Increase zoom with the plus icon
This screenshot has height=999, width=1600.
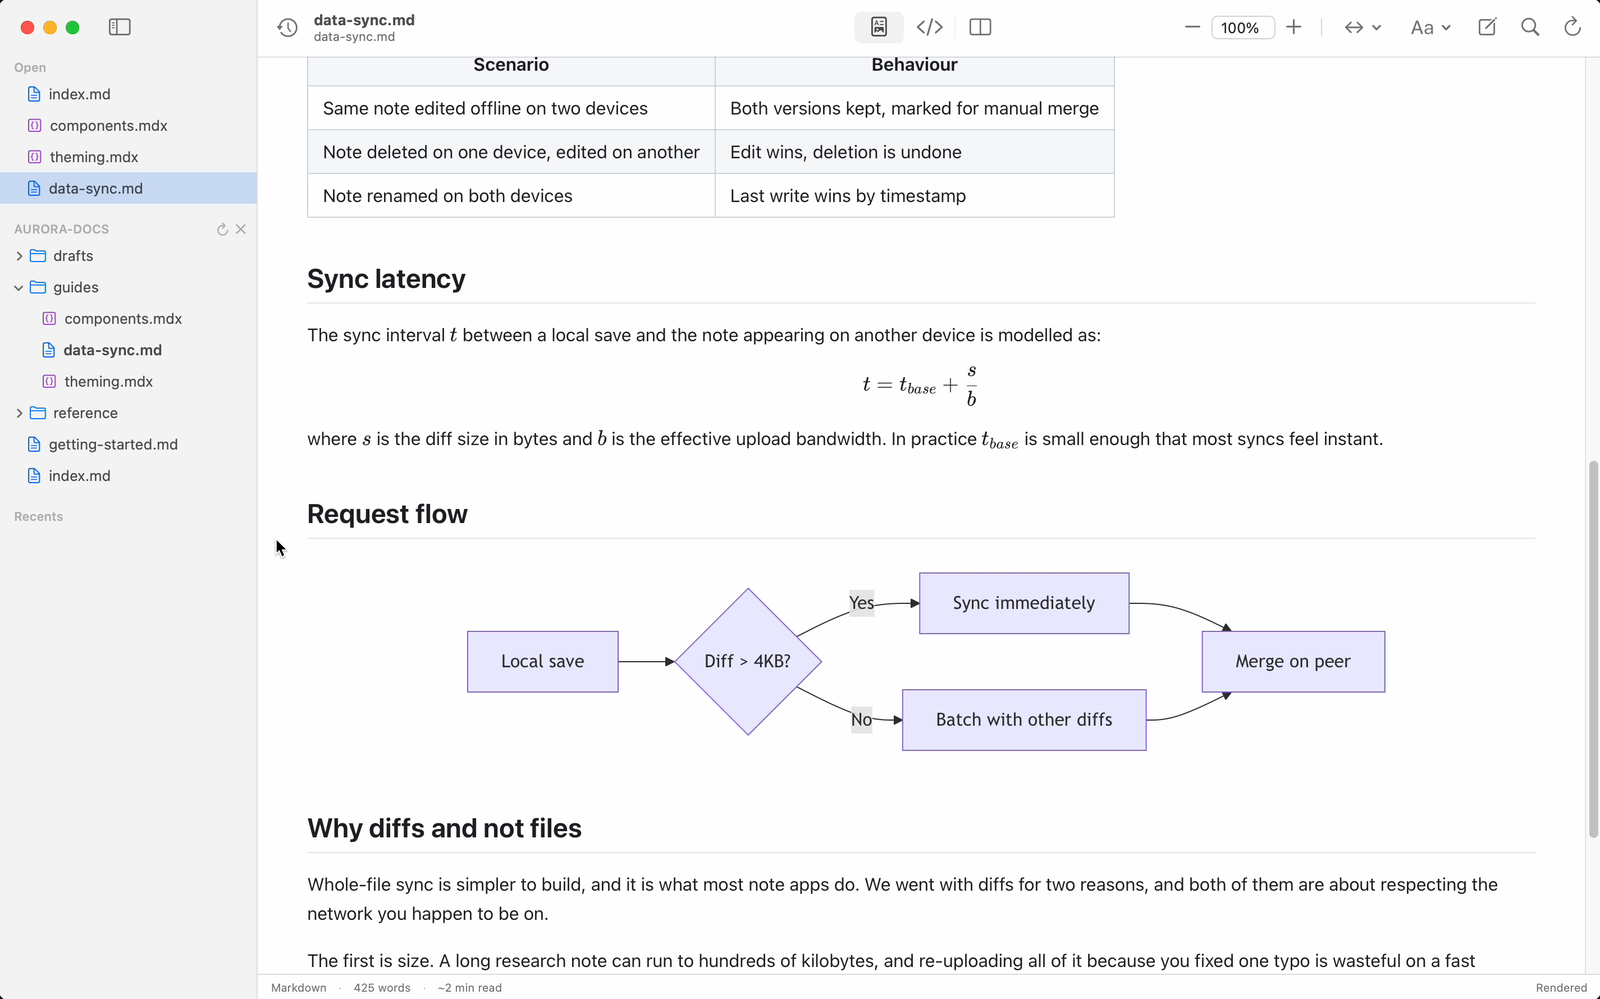pyautogui.click(x=1294, y=27)
